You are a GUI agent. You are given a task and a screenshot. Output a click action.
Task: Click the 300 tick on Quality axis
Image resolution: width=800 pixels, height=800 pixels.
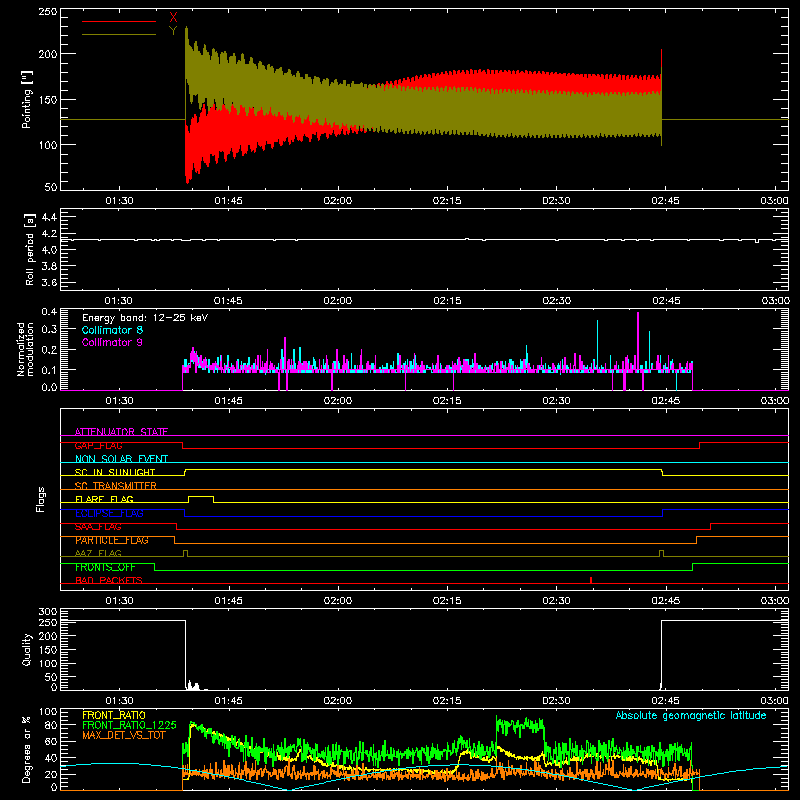(48, 611)
